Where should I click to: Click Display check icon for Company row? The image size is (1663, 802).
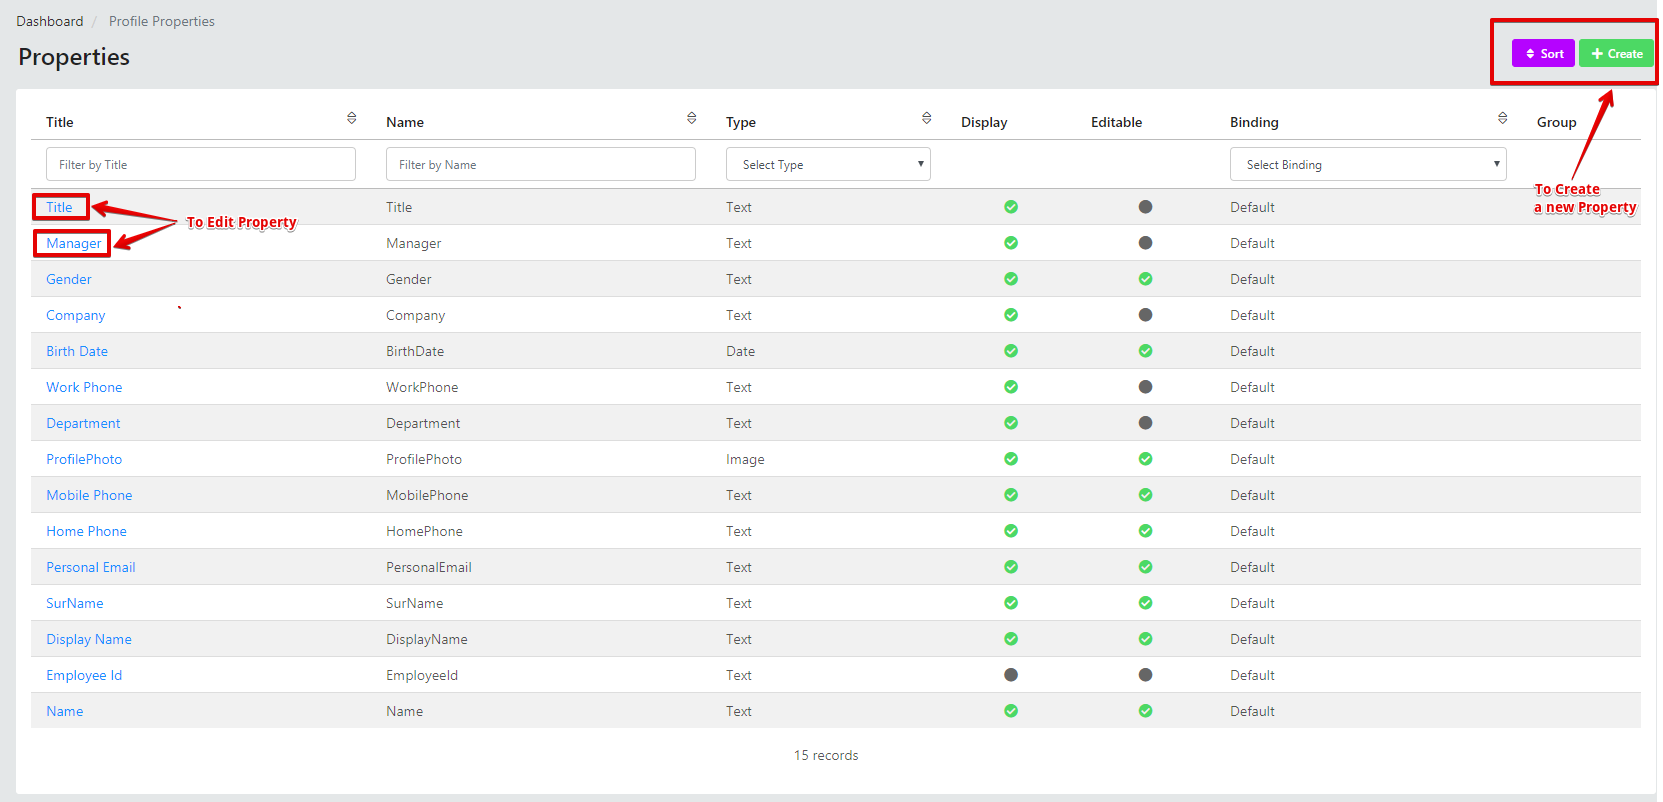coord(1011,315)
